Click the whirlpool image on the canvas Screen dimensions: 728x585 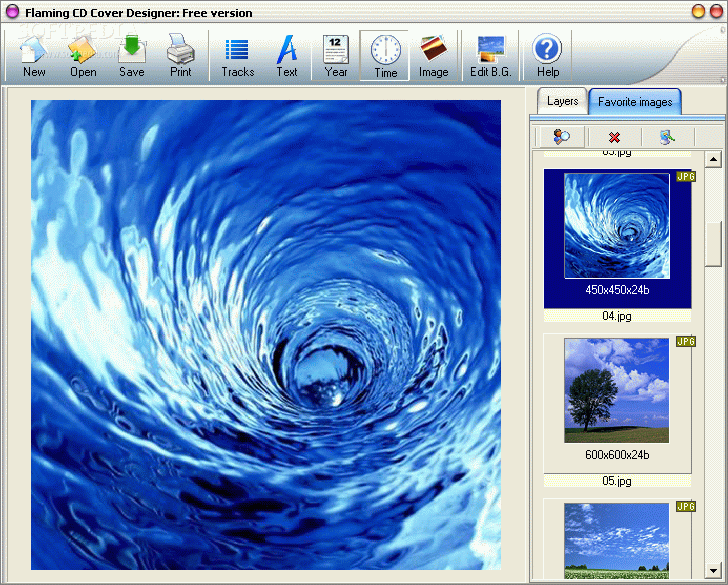266,335
